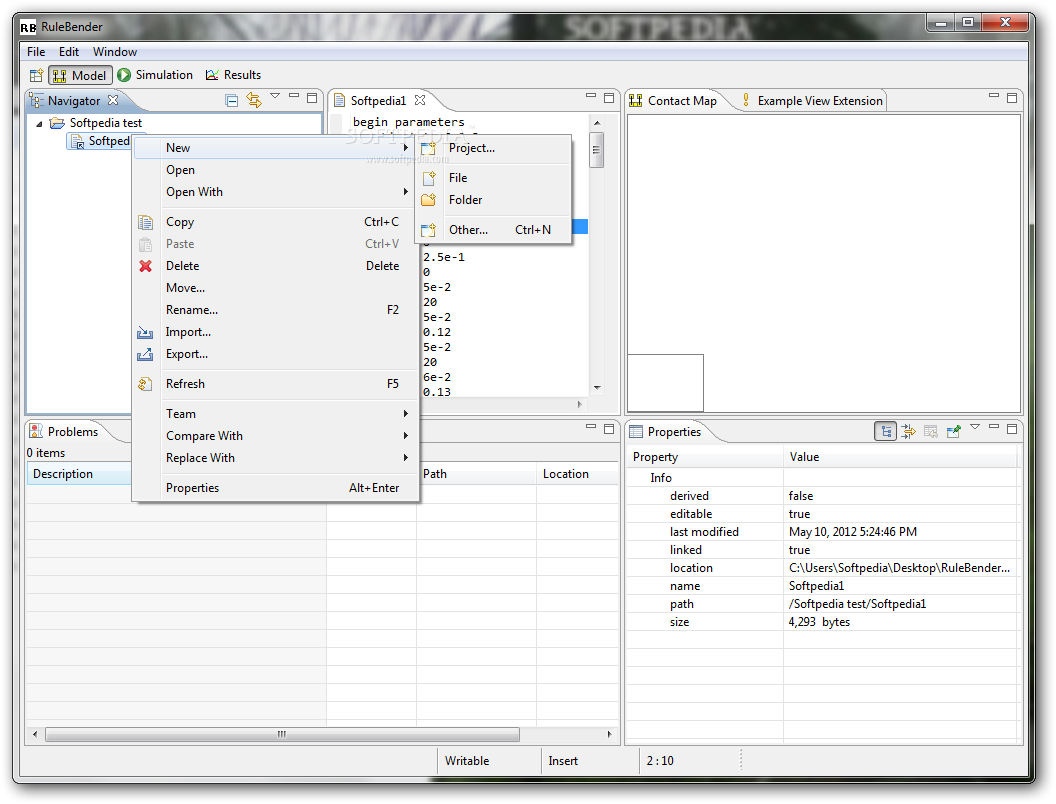Image resolution: width=1056 pixels, height=804 pixels.
Task: Click Delete with red X icon
Action: [275, 266]
